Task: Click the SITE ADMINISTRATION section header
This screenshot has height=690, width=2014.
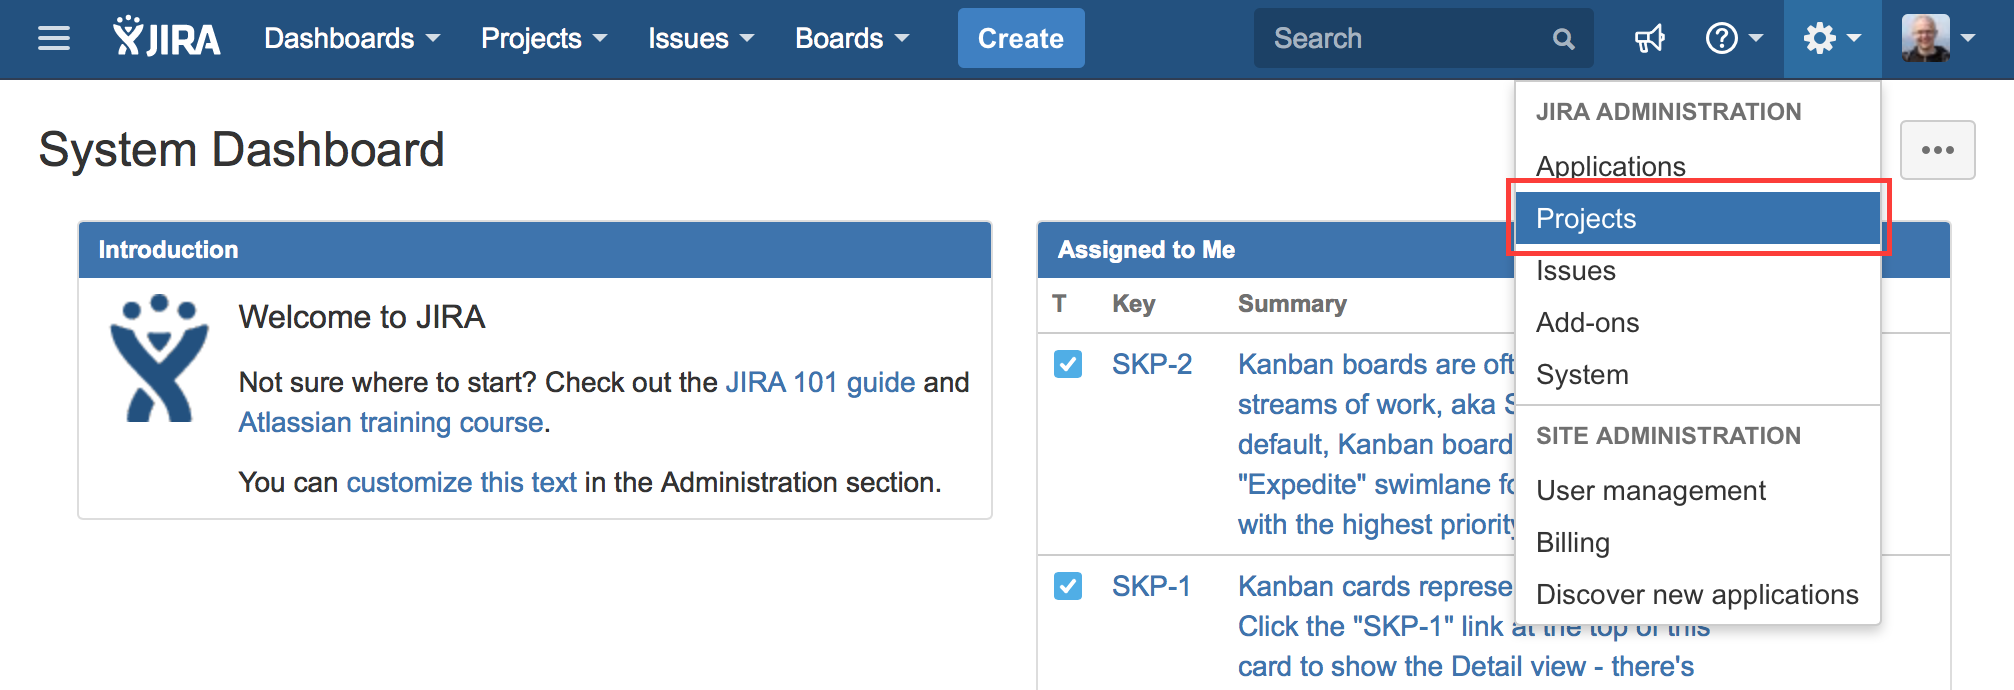Action: pos(1669,436)
